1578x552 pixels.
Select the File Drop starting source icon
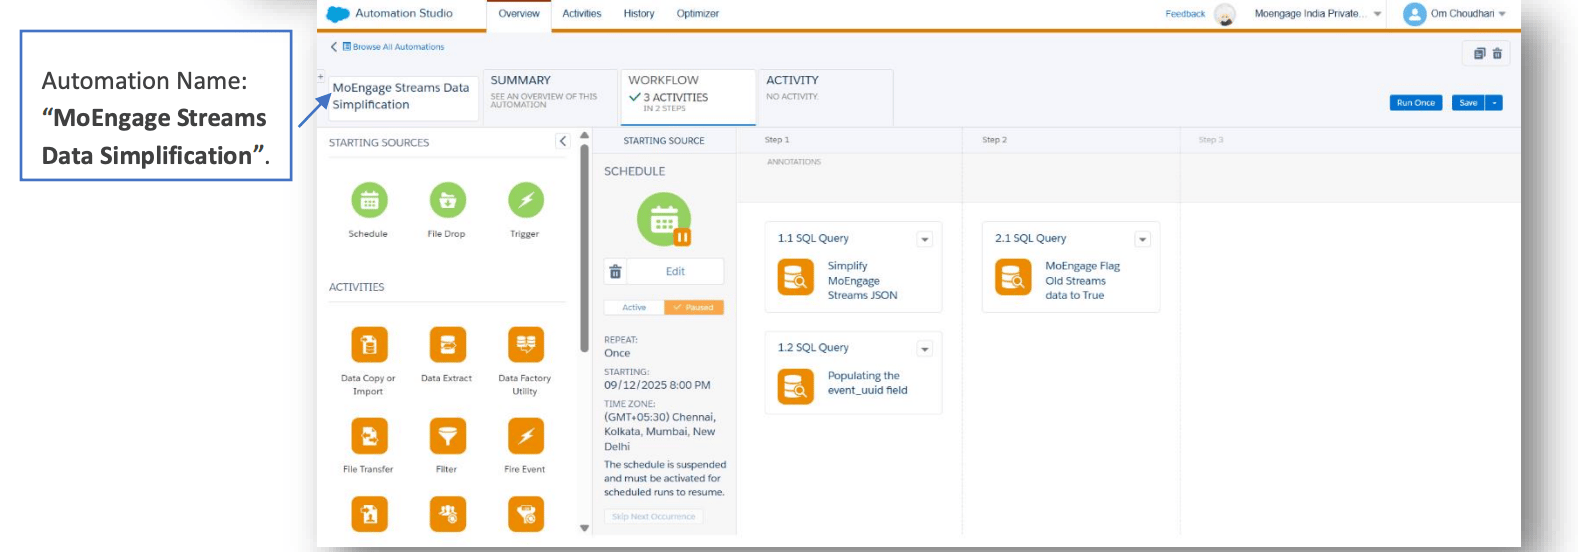coord(447,200)
